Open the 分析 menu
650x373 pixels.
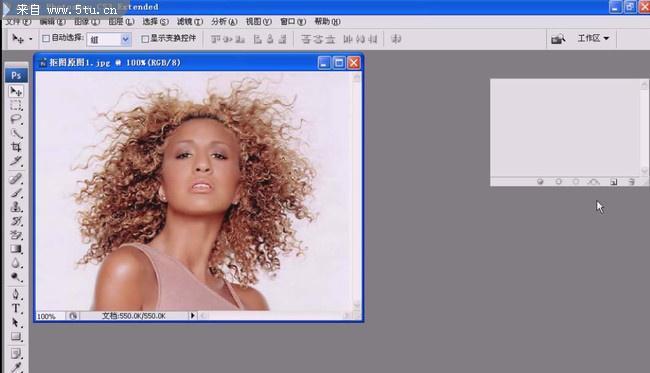coord(224,22)
